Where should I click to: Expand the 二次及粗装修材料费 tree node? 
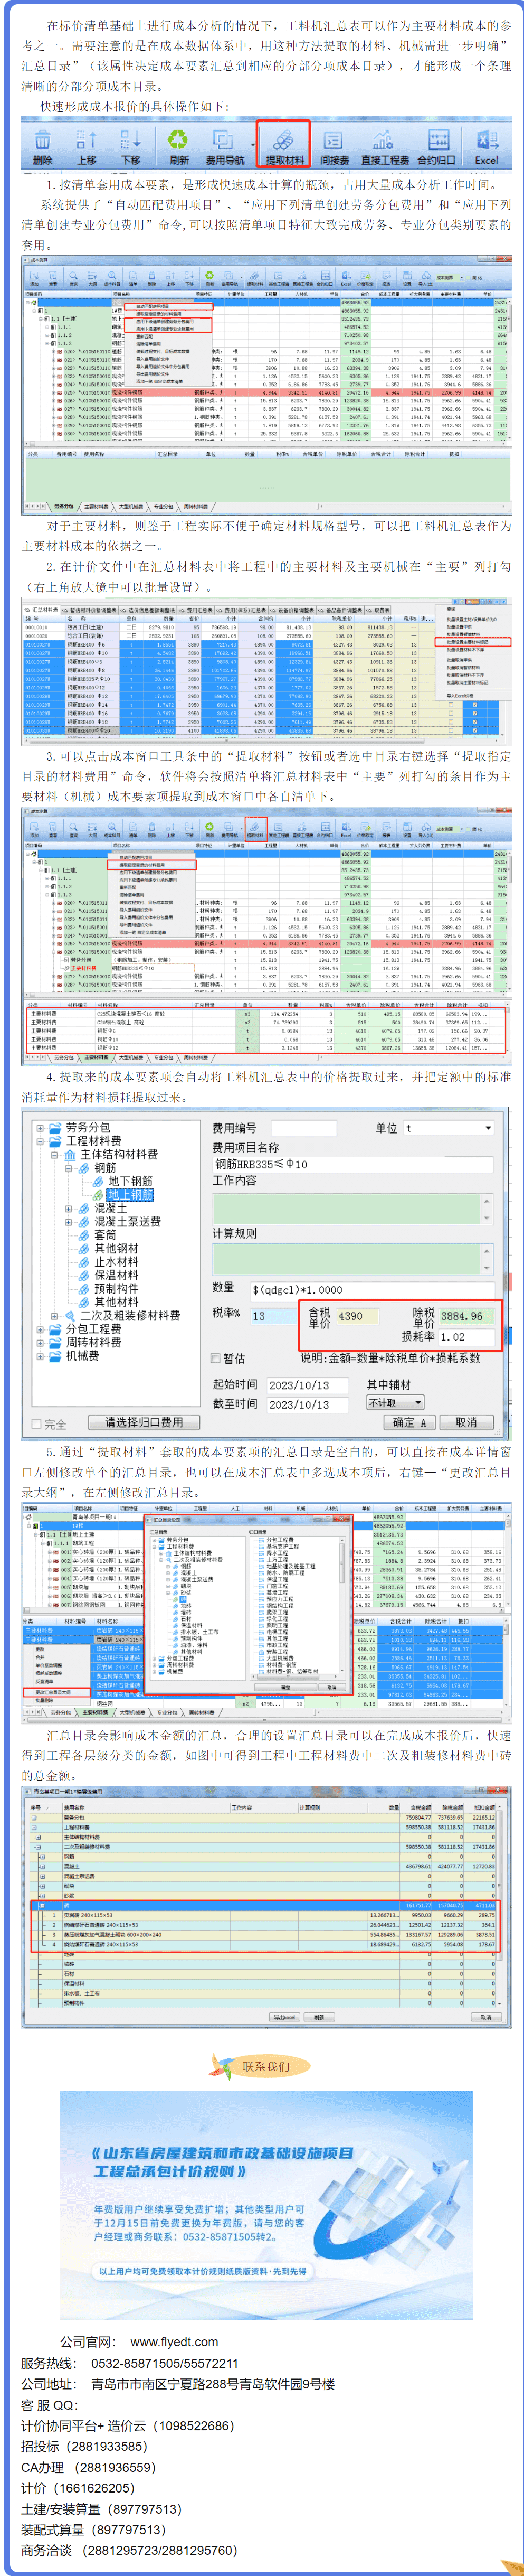tap(54, 1316)
